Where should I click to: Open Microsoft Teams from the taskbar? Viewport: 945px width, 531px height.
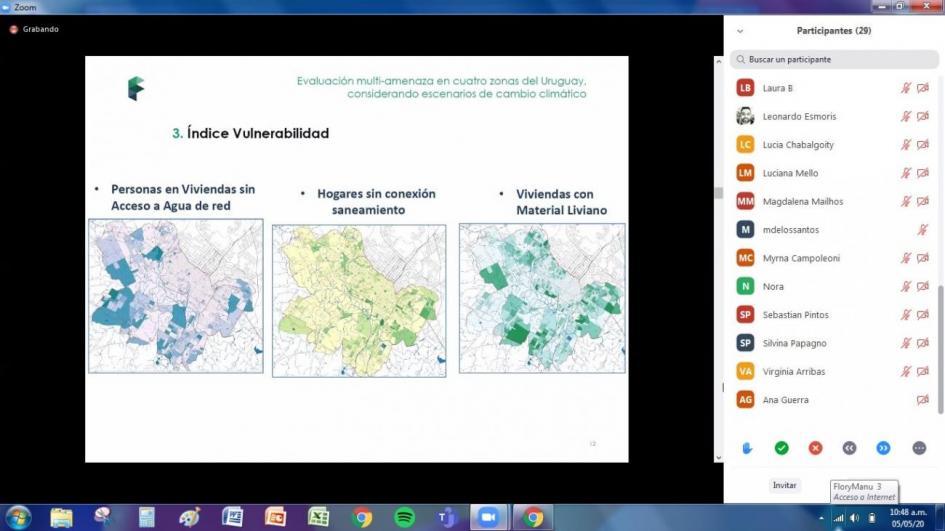point(447,517)
